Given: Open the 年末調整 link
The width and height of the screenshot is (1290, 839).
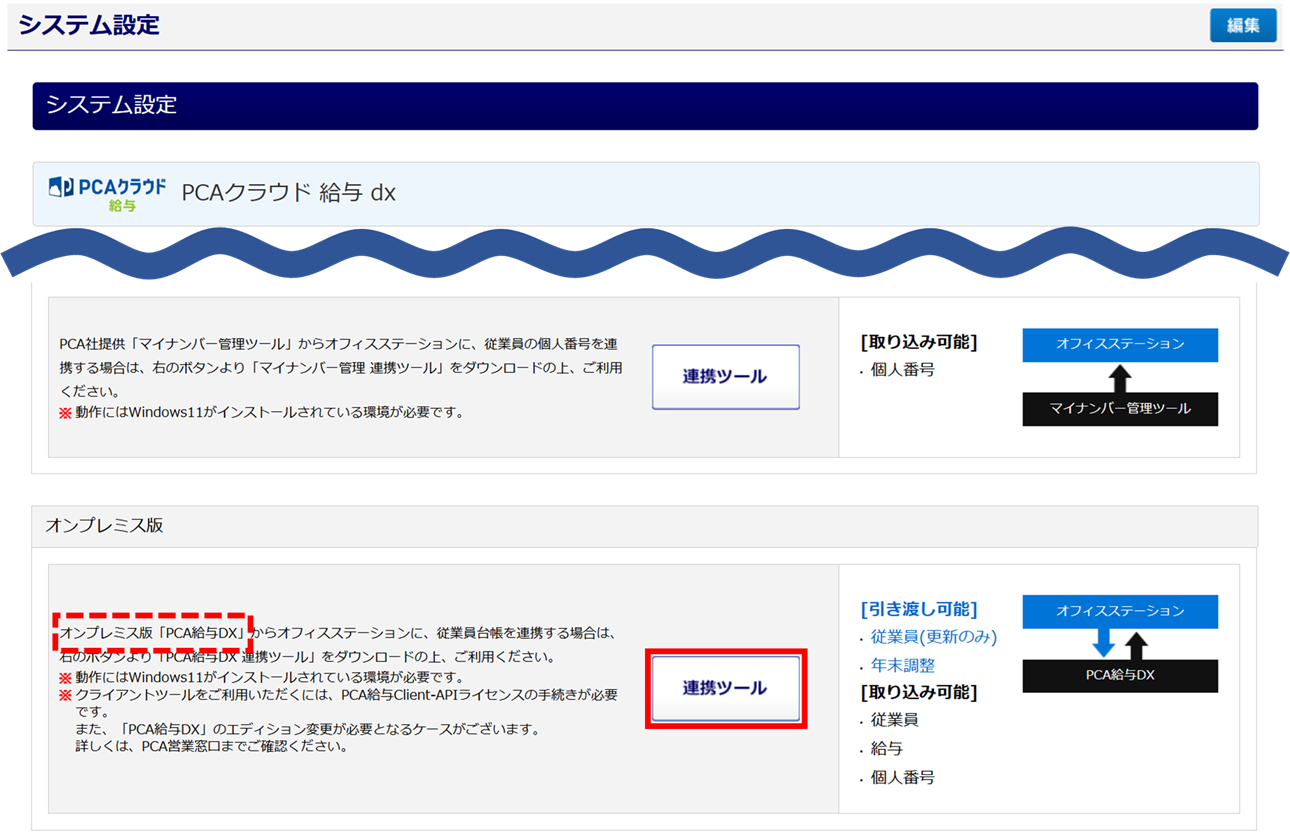Looking at the screenshot, I should (x=902, y=665).
